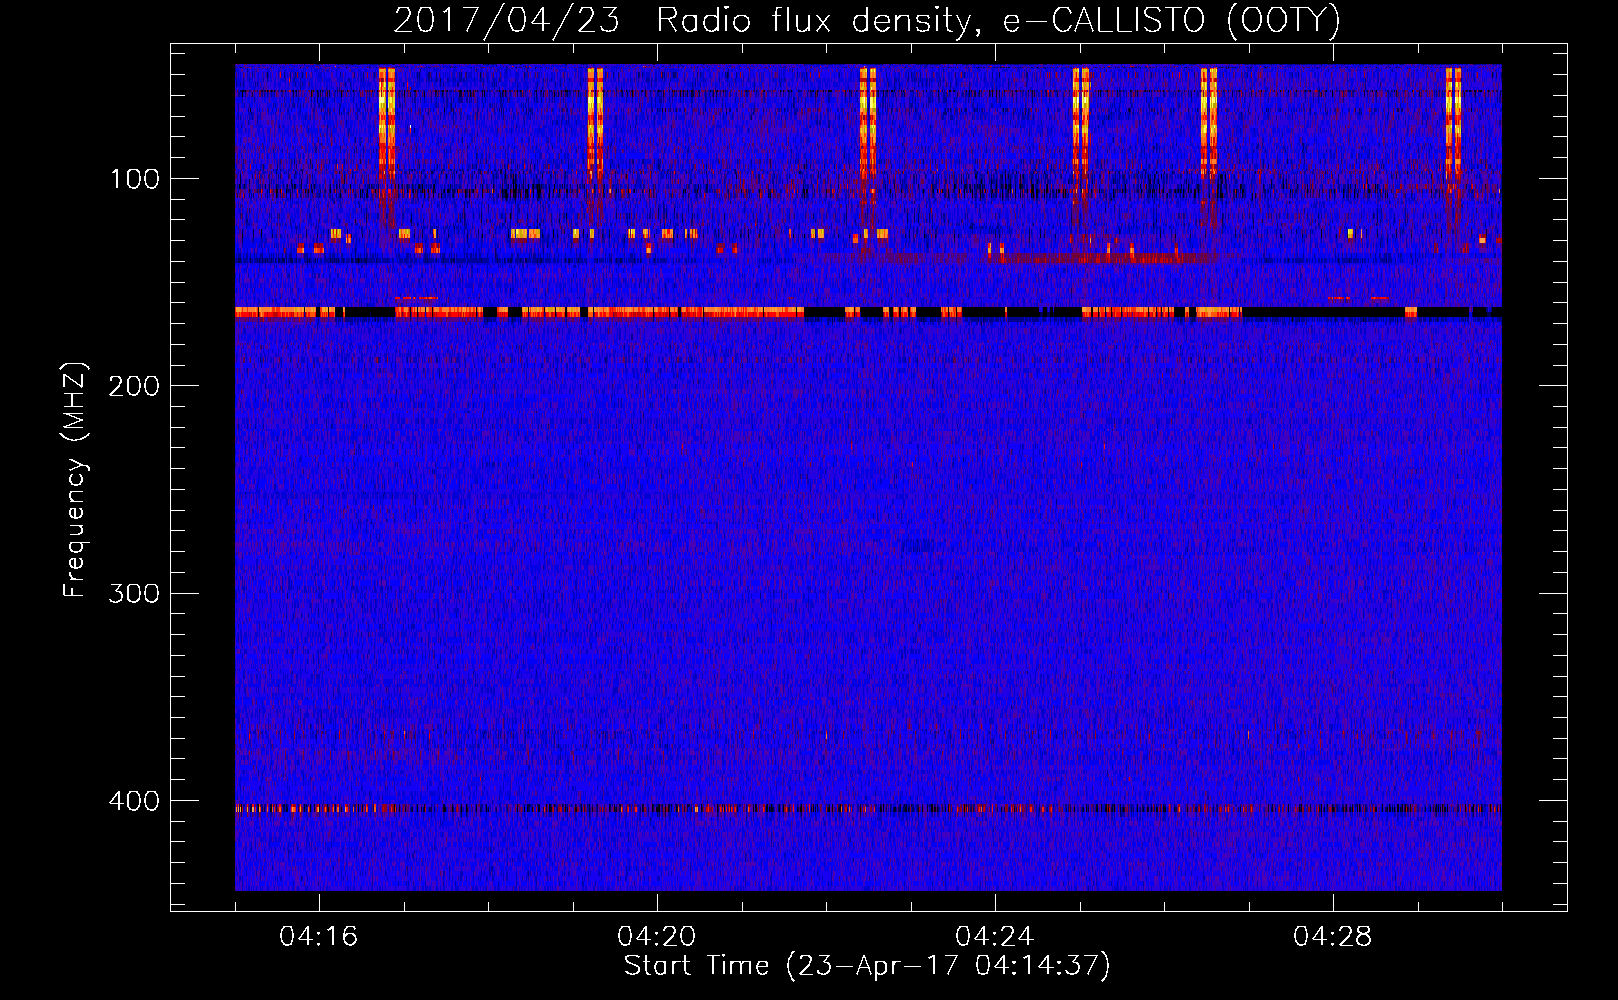Click the '04:28' time axis label
1618x1000 pixels.
pyautogui.click(x=1333, y=937)
